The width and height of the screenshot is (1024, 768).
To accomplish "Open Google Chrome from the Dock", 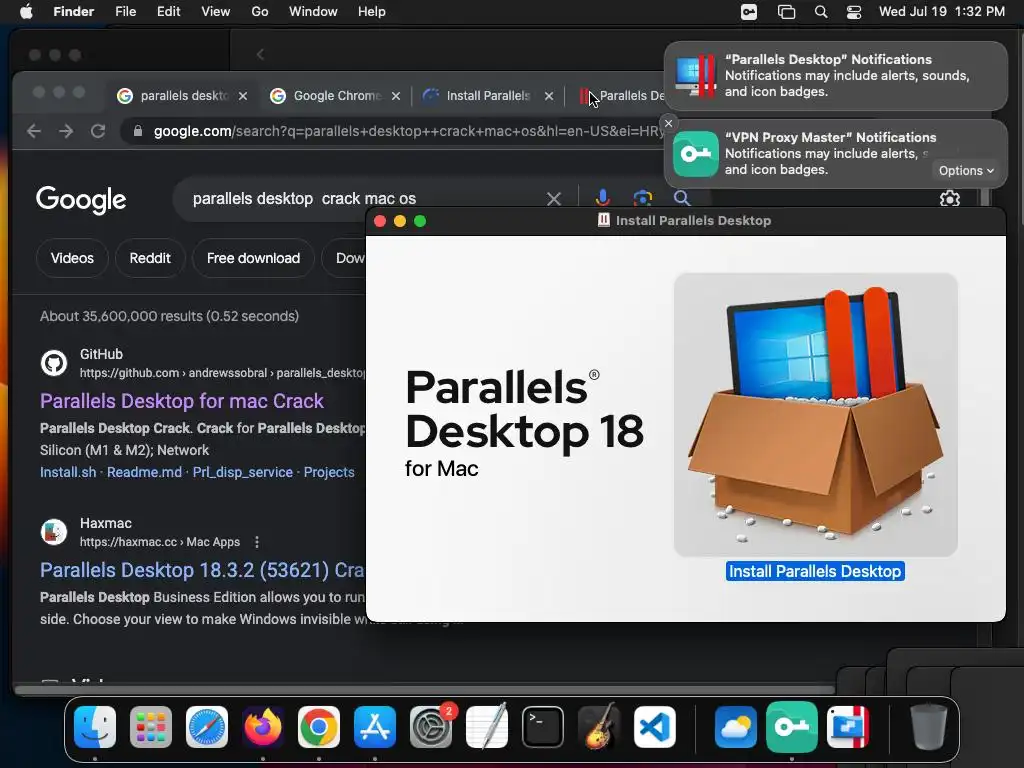I will (x=319, y=727).
